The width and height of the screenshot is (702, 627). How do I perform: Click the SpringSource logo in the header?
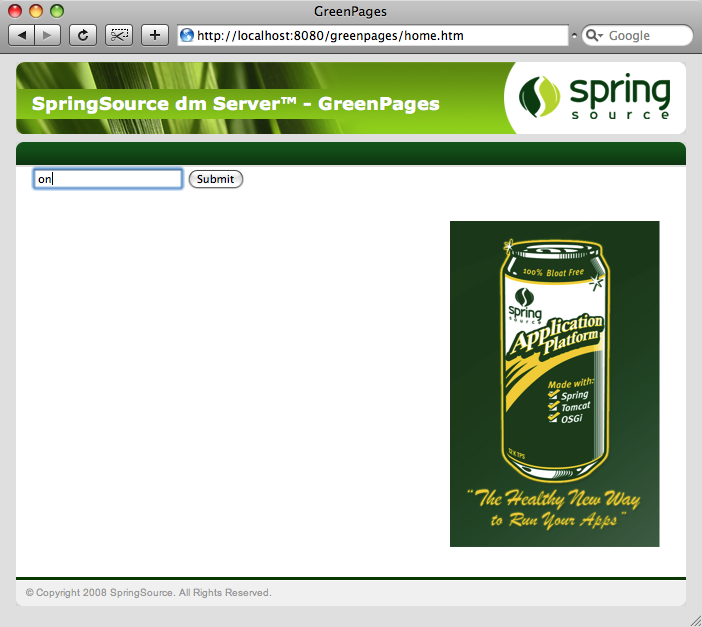[x=595, y=98]
